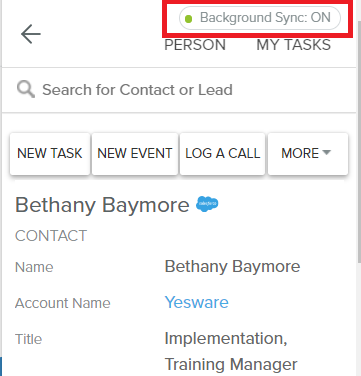Toggle the Background Sync: ON pill
Image resolution: width=361 pixels, height=376 pixels.
tap(260, 18)
